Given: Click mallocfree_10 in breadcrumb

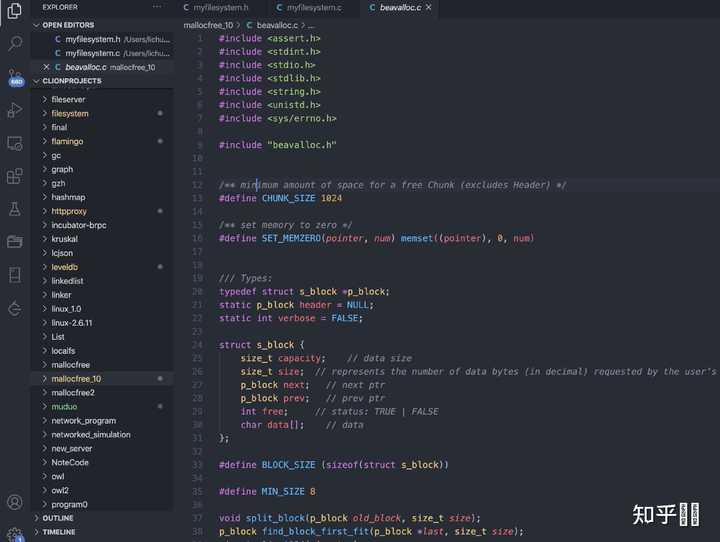Looking at the screenshot, I should pos(208,25).
